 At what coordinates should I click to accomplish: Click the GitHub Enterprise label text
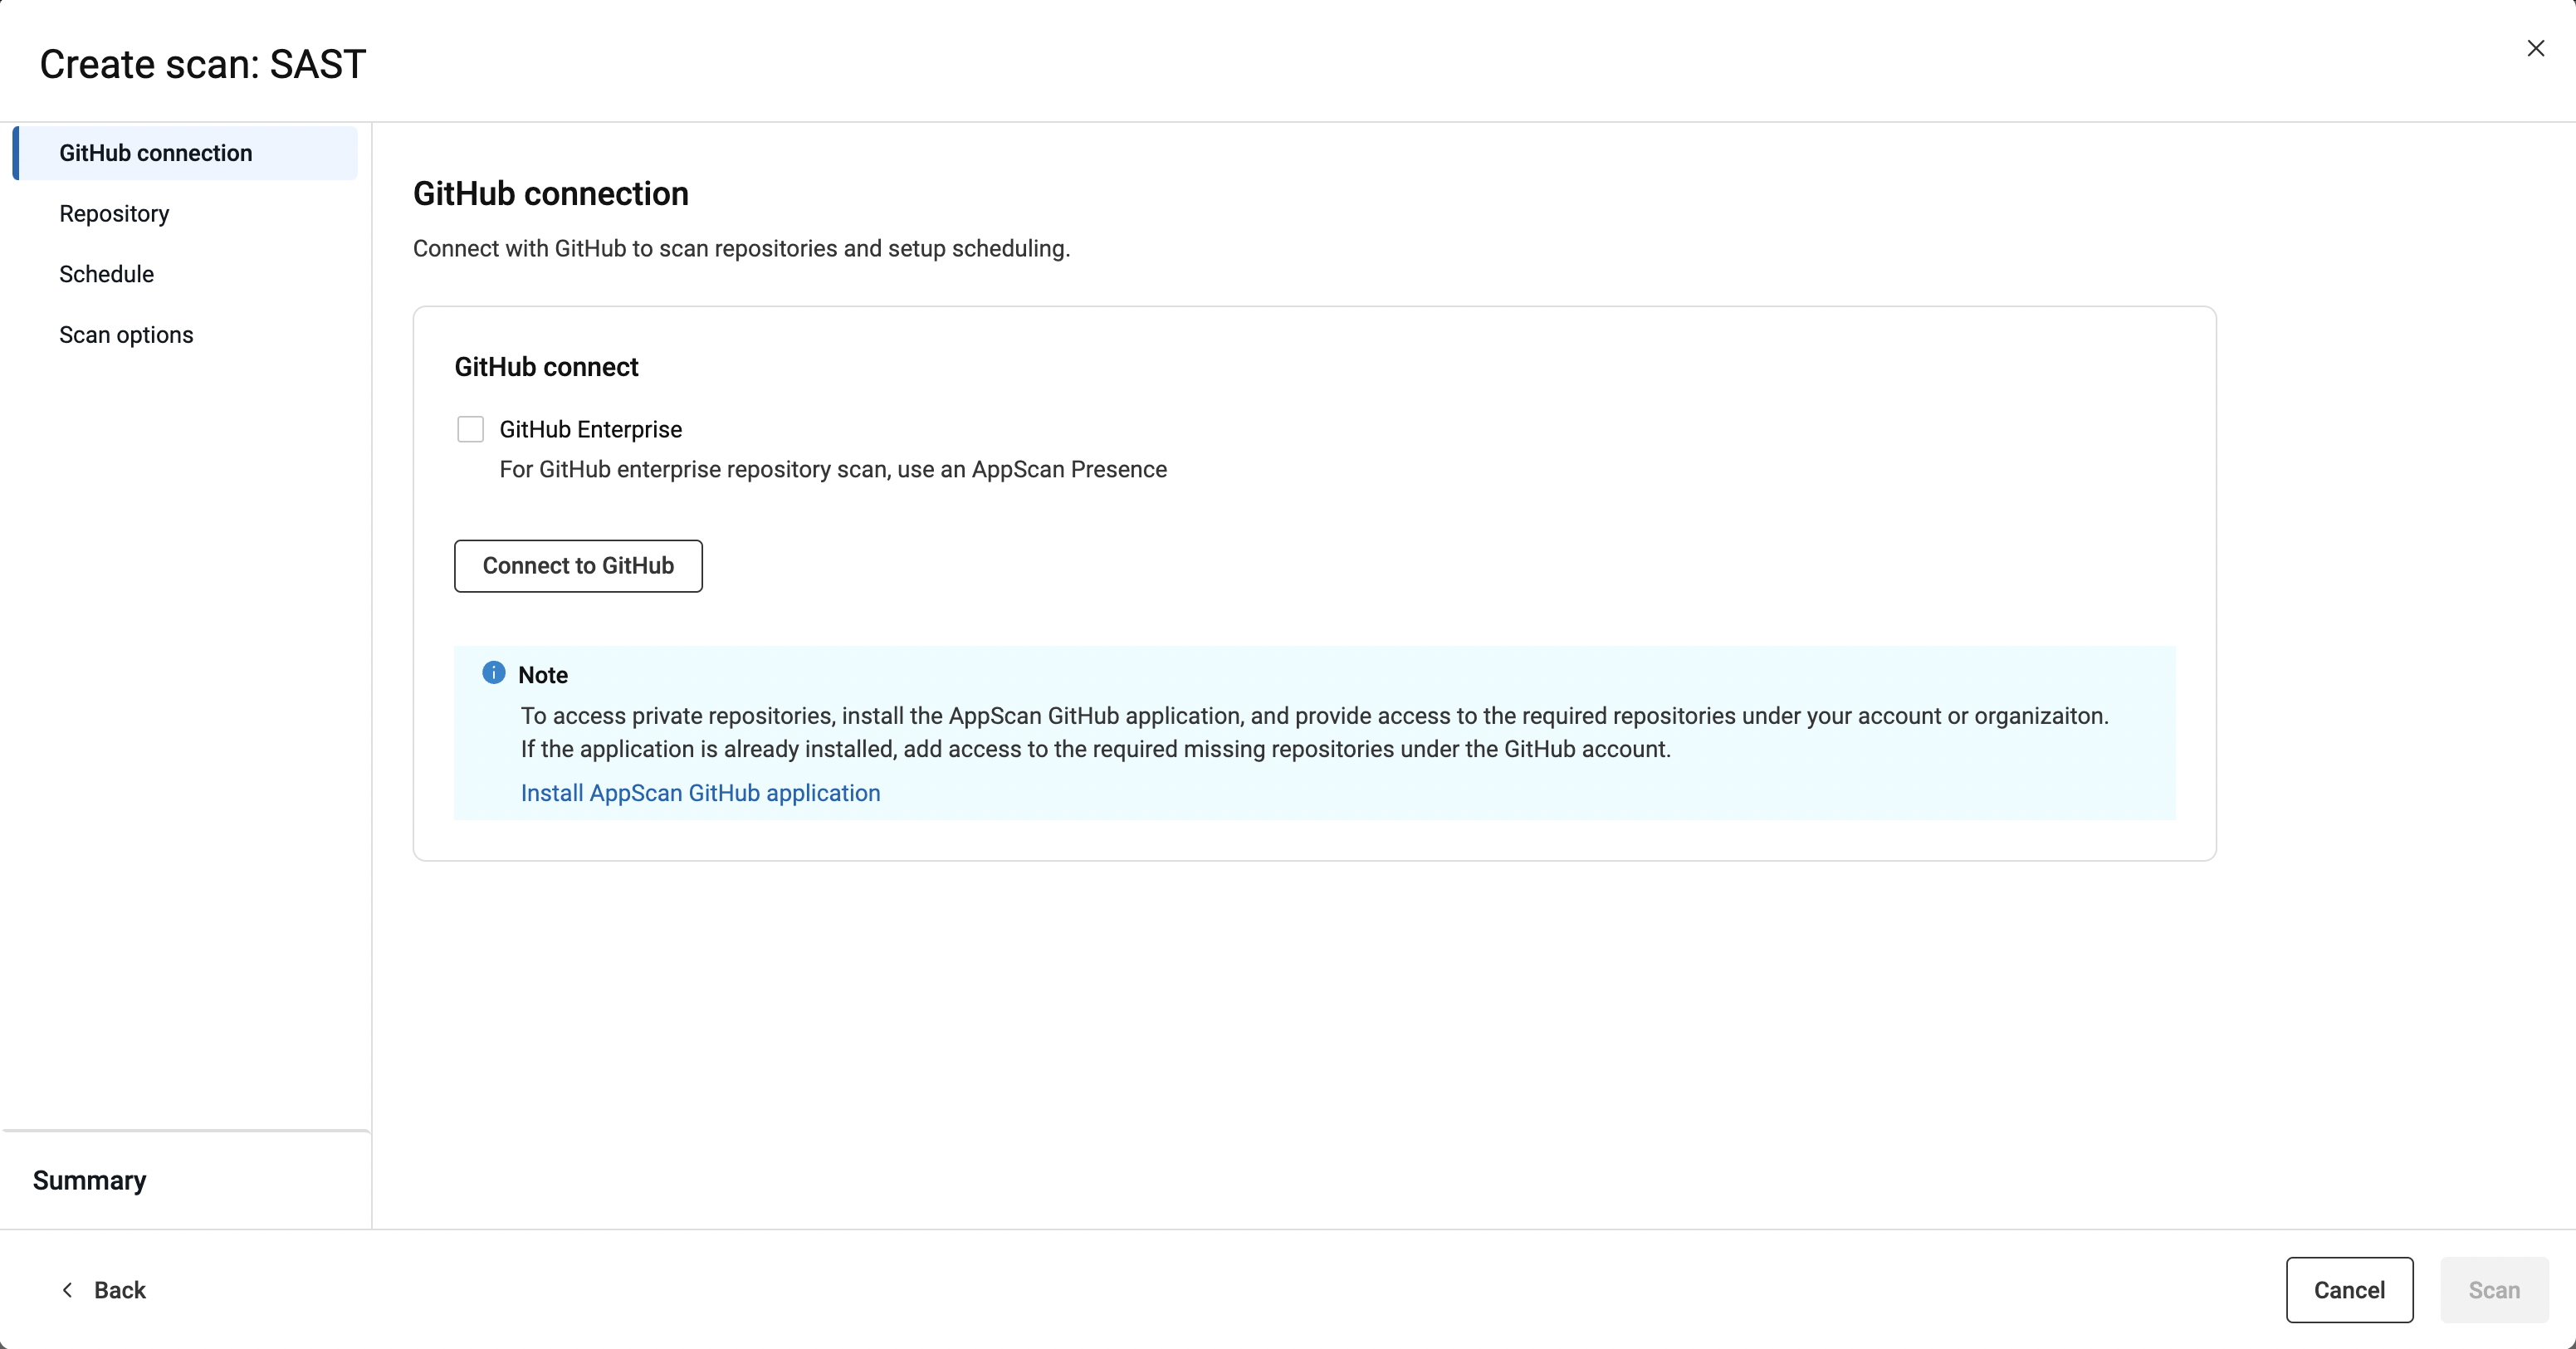(x=590, y=429)
